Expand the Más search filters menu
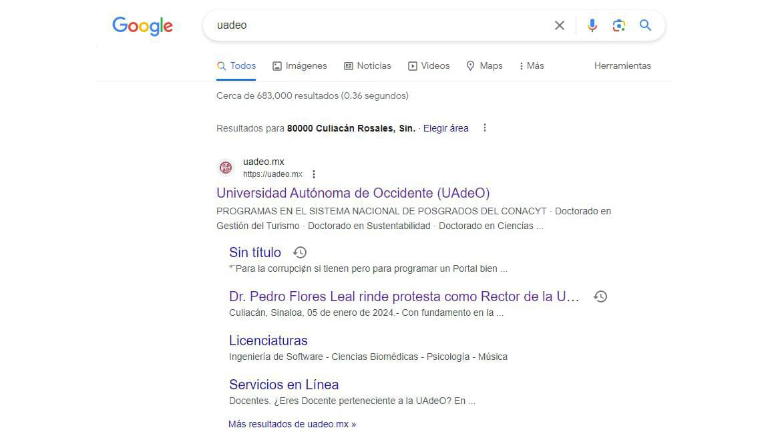This screenshot has height=432, width=768. [x=531, y=66]
